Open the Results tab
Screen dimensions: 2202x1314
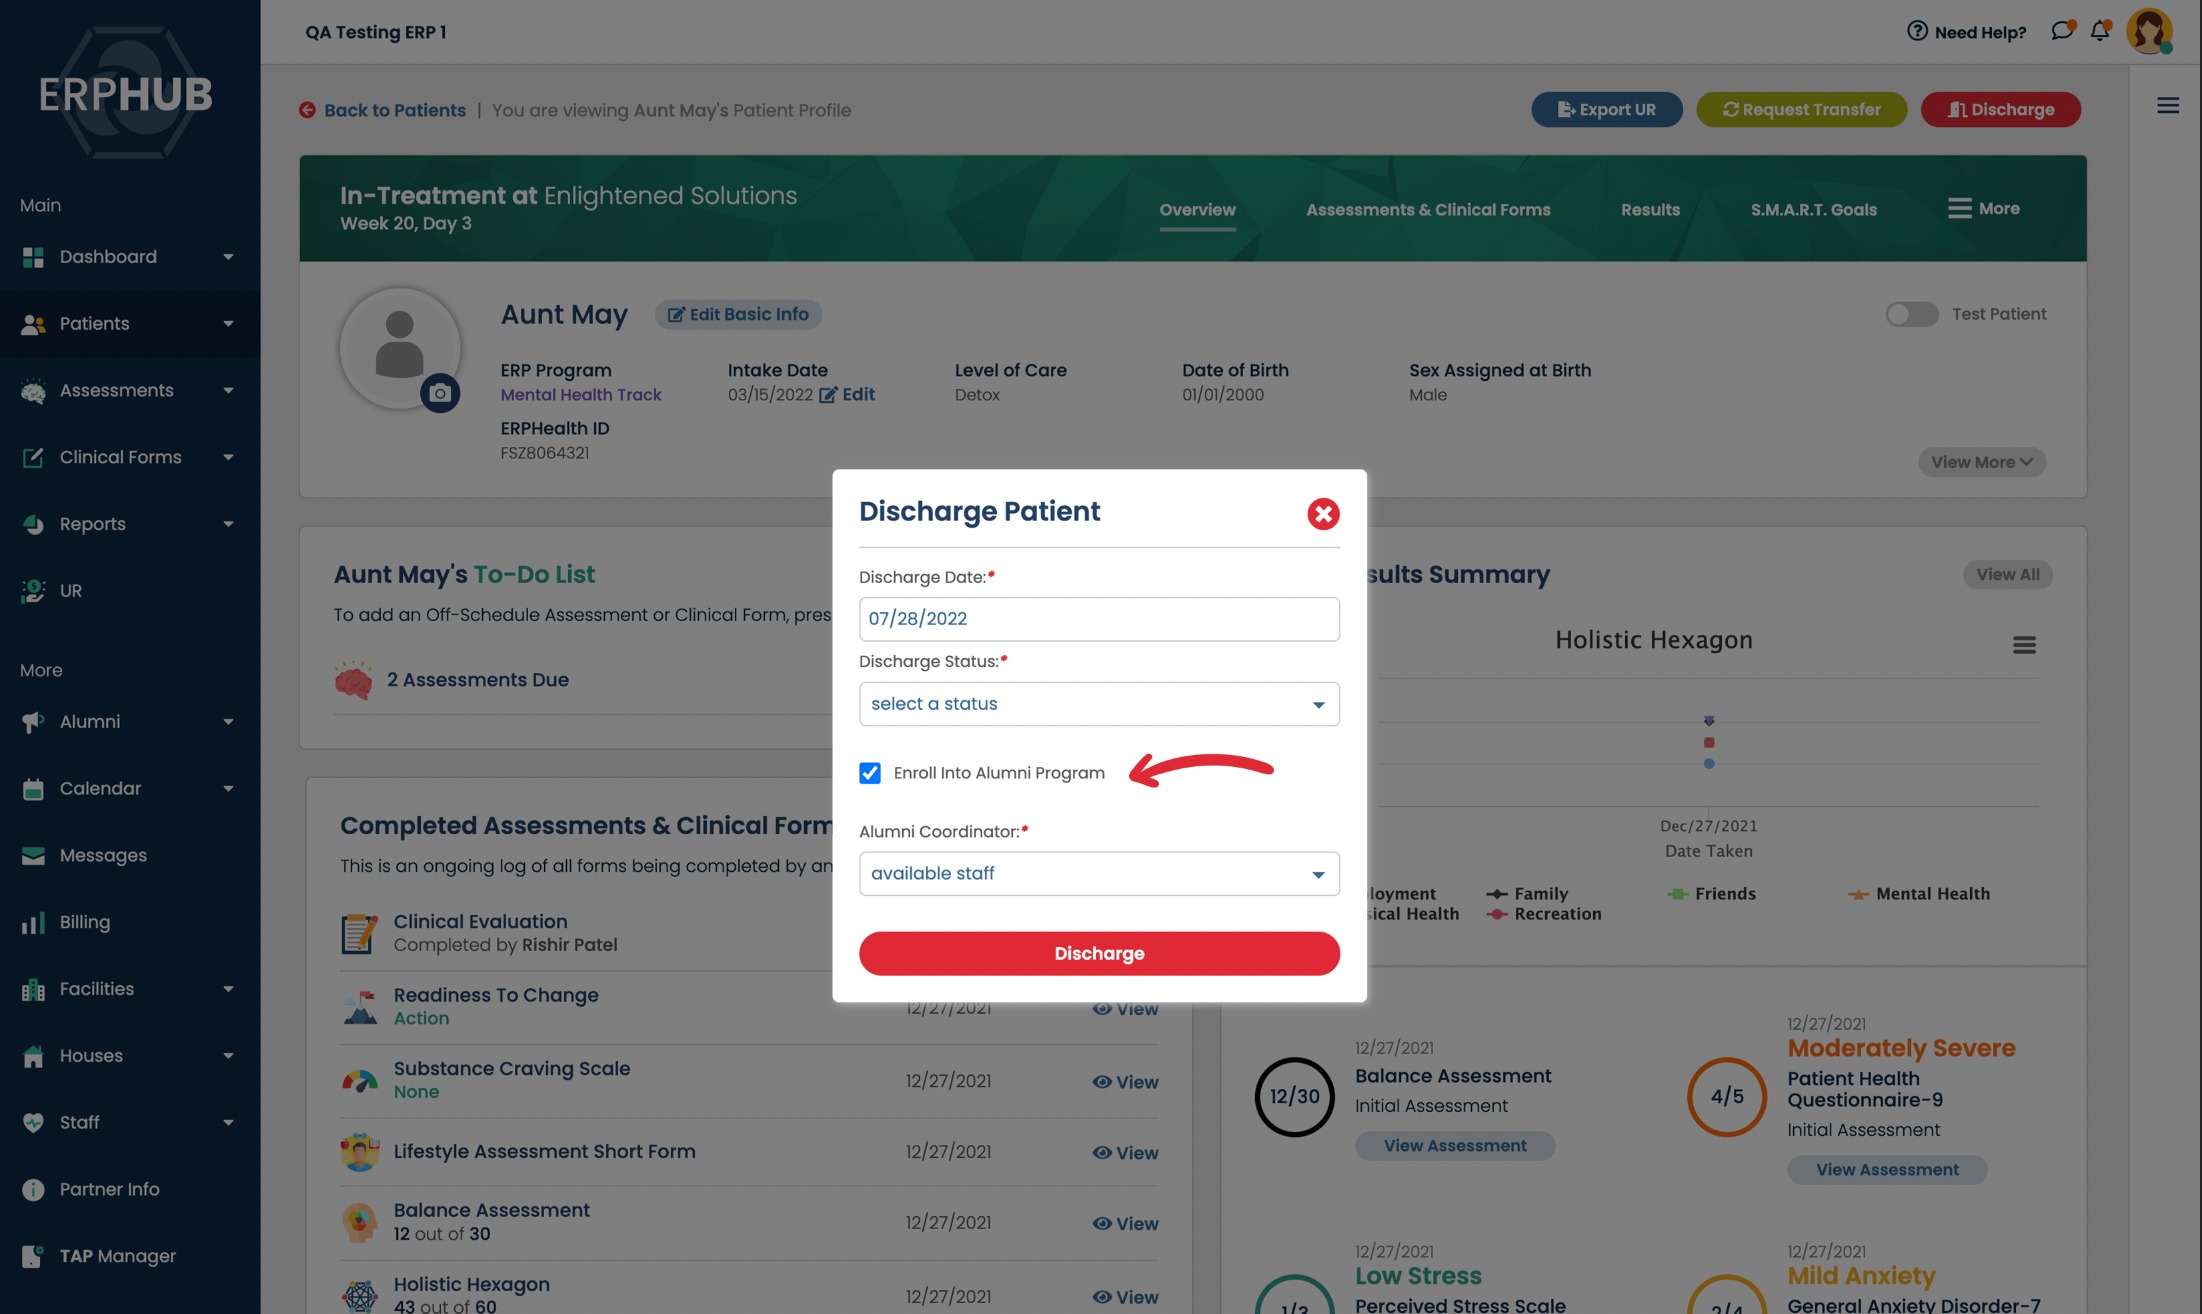[x=1650, y=210]
